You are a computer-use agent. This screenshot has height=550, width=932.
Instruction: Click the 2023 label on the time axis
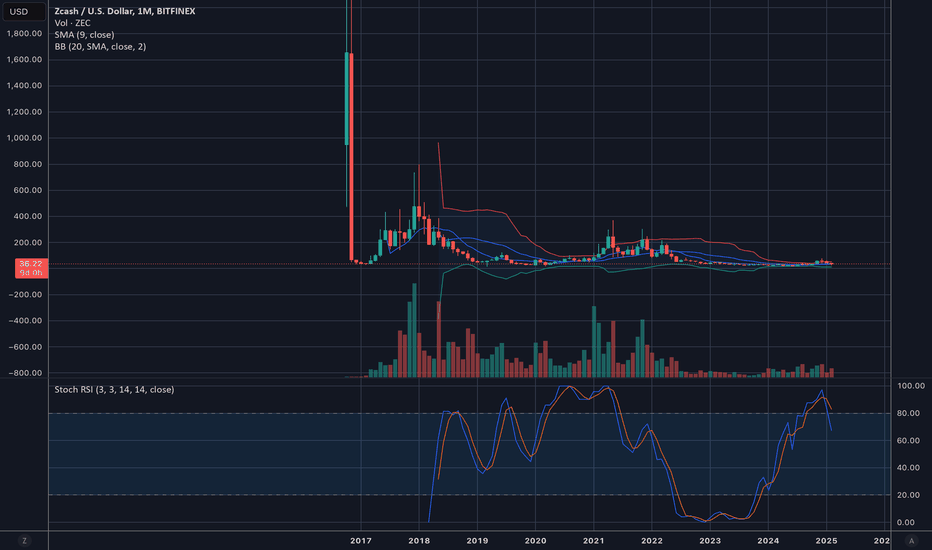pyautogui.click(x=710, y=540)
